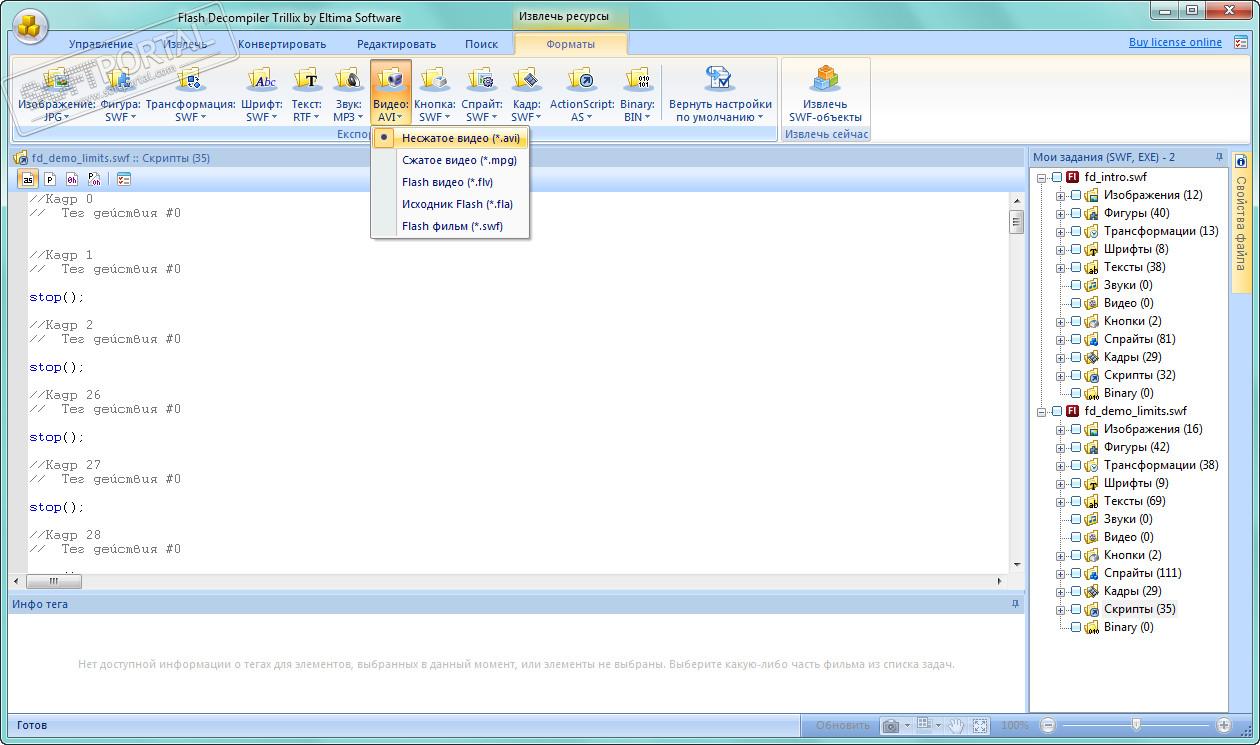Click the Обновить button in status bar

[842, 725]
